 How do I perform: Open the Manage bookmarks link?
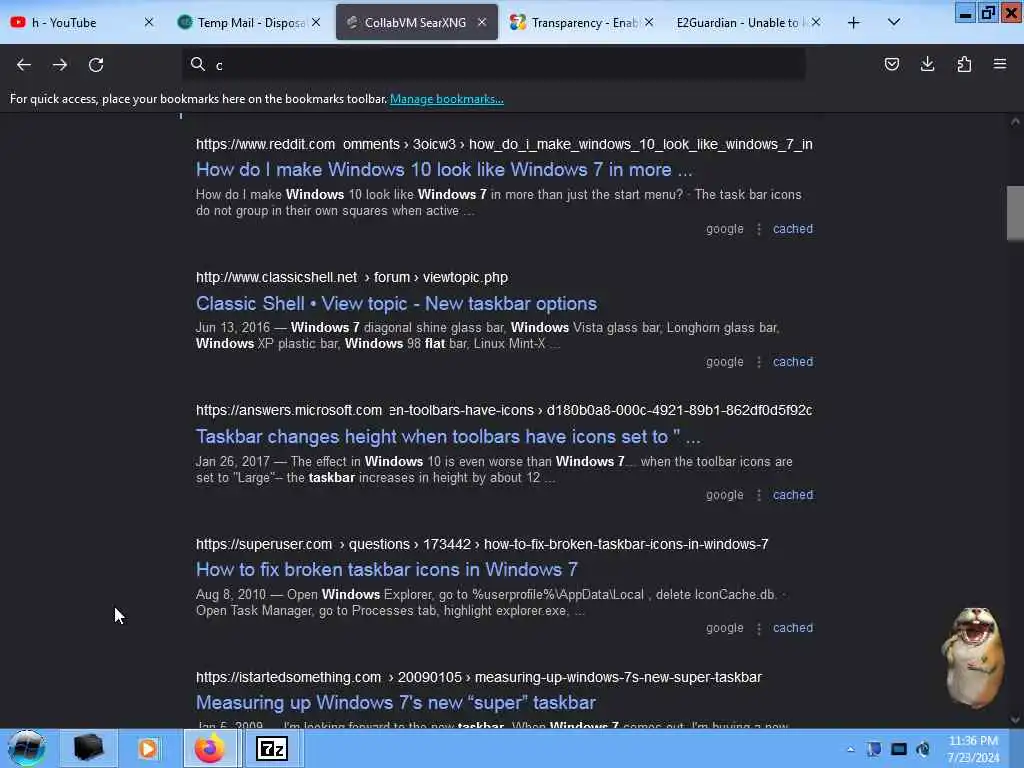(447, 99)
